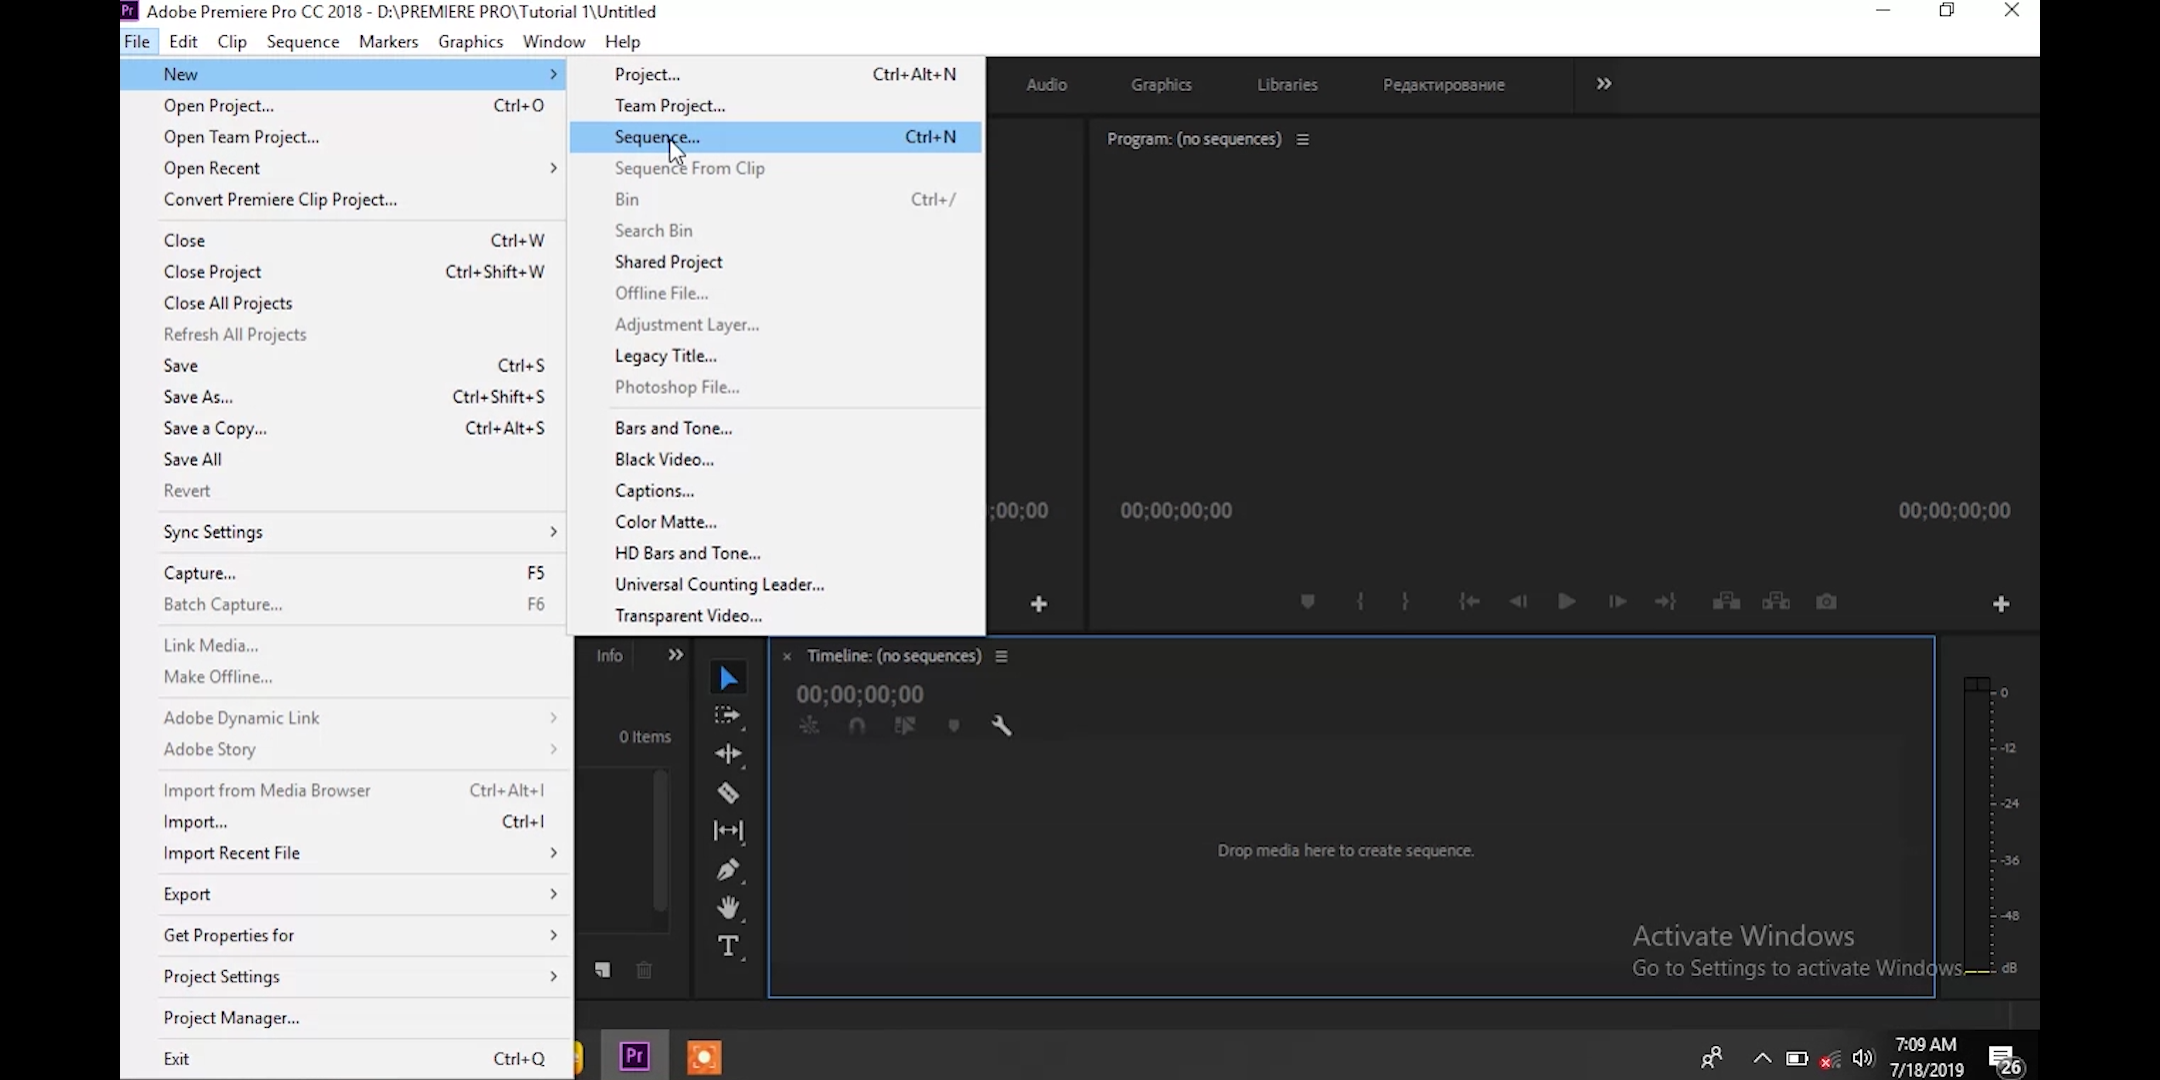The image size is (2160, 1080).
Task: Choose Legacy Title menu item
Action: tap(775, 356)
